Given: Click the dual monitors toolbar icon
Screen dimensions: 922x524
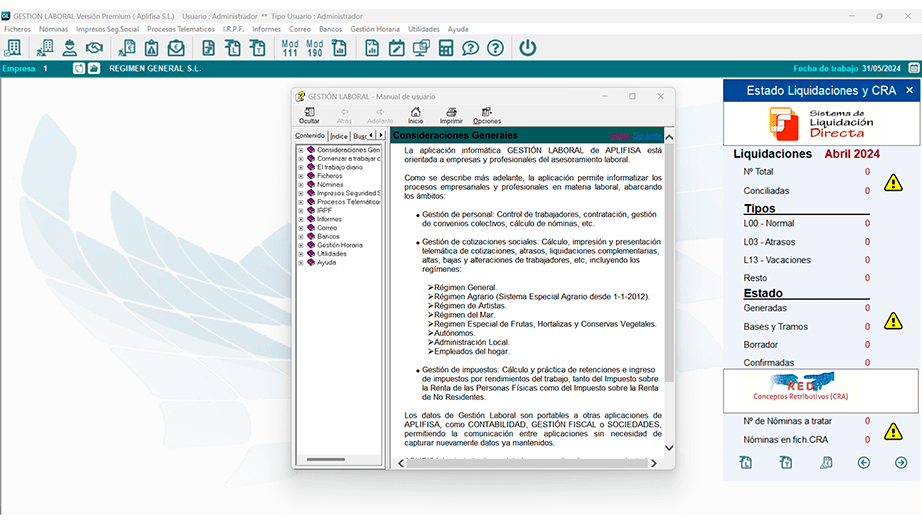Looking at the screenshot, I should (421, 48).
